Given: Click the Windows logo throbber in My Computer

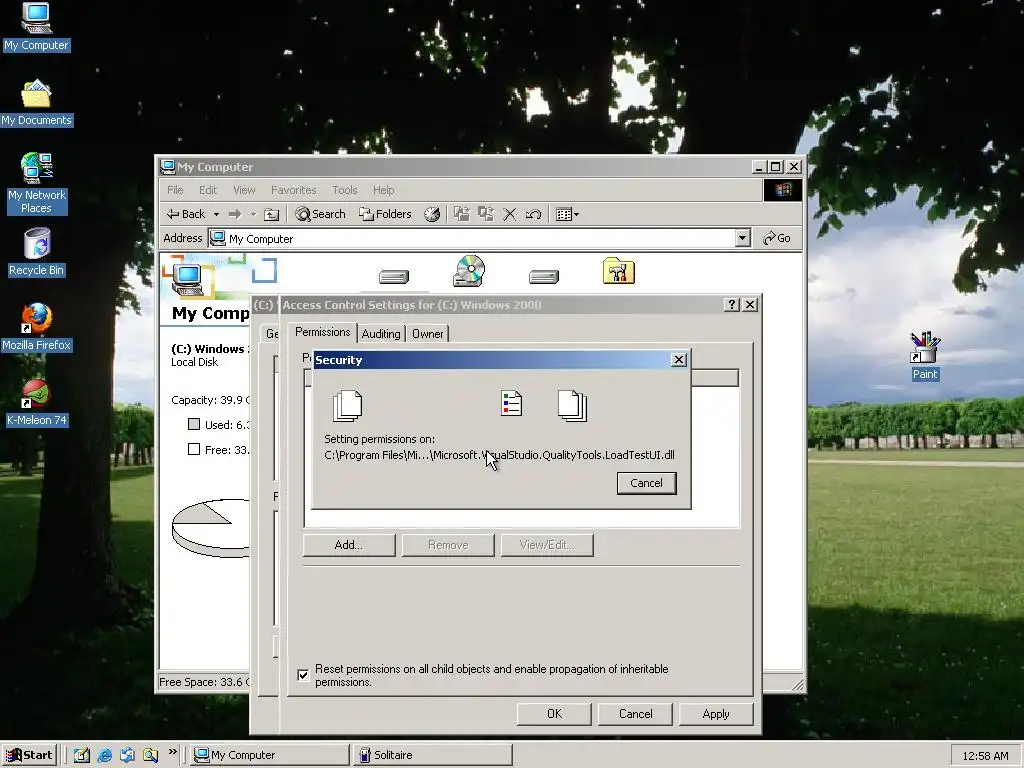Looking at the screenshot, I should [x=783, y=190].
